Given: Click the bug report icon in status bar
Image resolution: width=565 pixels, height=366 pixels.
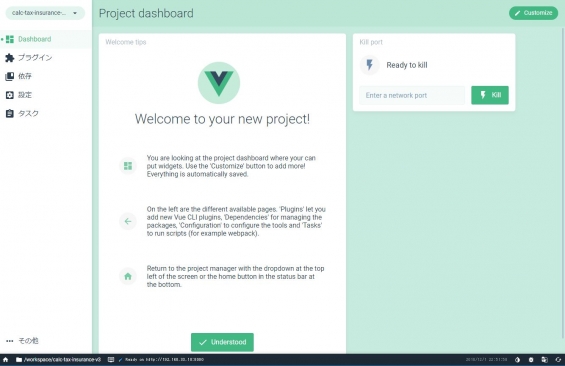Looking at the screenshot, I should click(x=531, y=360).
